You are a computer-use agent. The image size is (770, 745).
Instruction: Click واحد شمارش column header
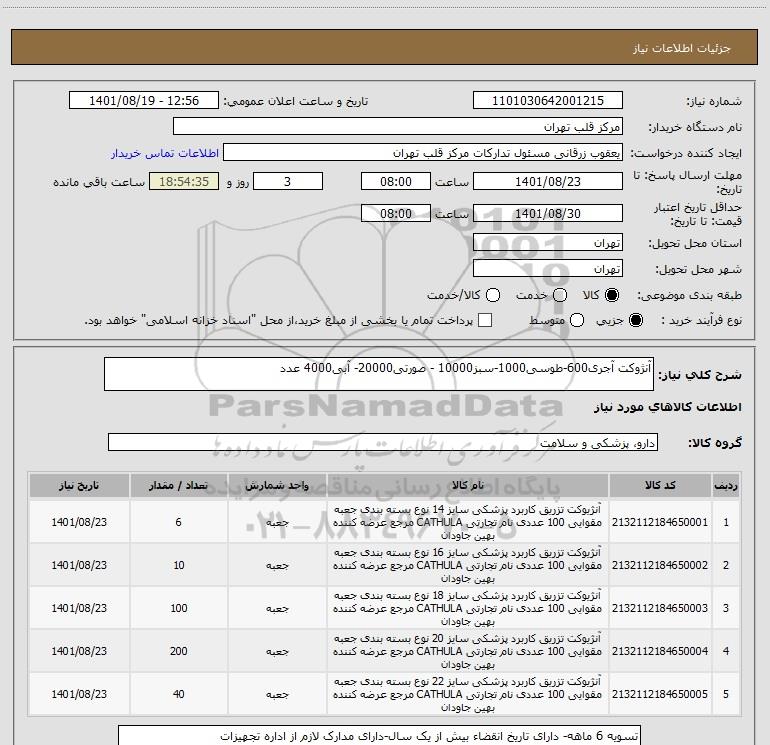(x=277, y=486)
